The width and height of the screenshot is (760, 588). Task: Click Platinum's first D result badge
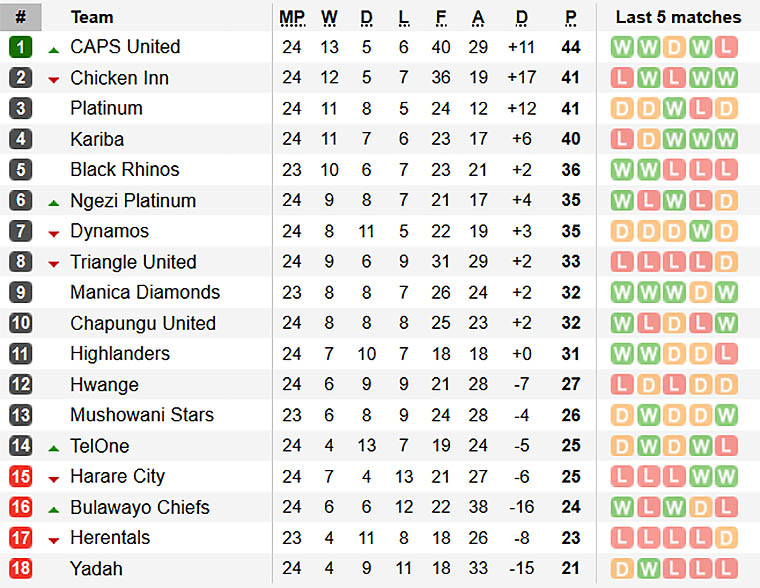click(622, 109)
